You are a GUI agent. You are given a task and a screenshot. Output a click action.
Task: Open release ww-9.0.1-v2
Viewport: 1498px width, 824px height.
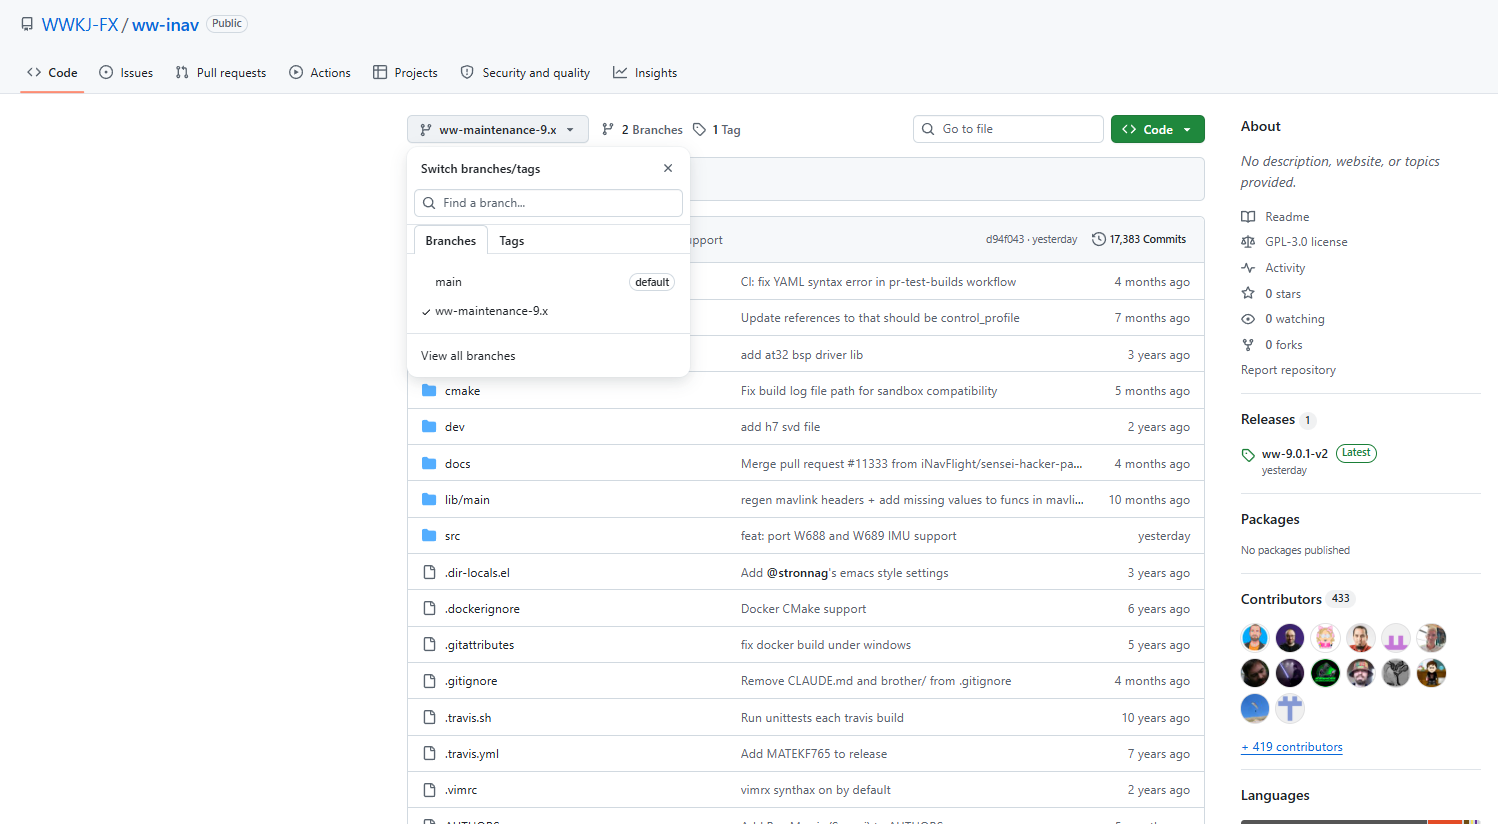coord(1295,454)
